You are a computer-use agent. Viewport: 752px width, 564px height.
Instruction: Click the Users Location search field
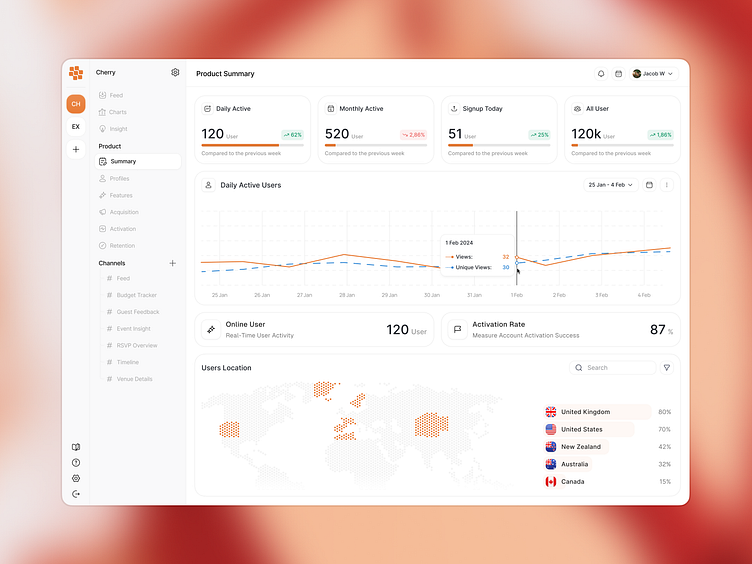(613, 368)
